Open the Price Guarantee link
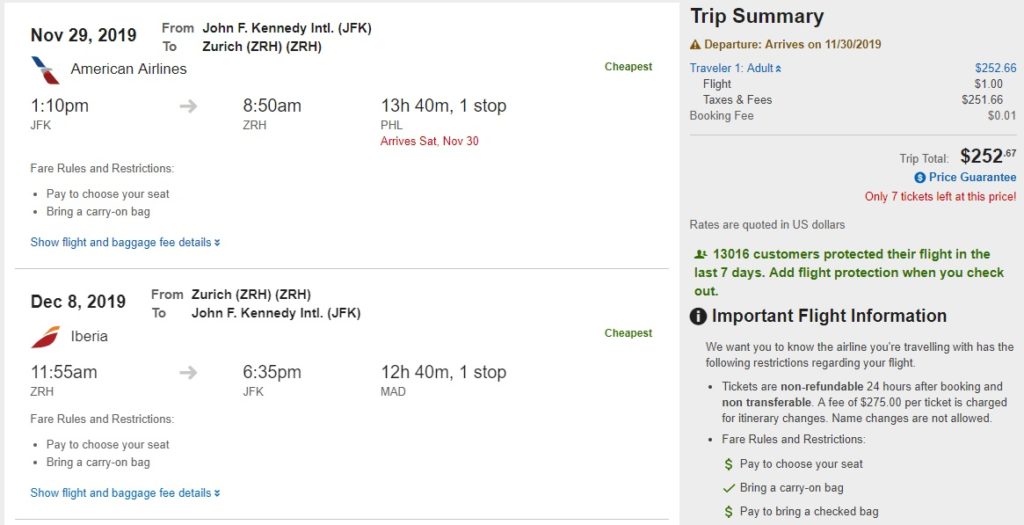This screenshot has width=1024, height=525. click(972, 178)
